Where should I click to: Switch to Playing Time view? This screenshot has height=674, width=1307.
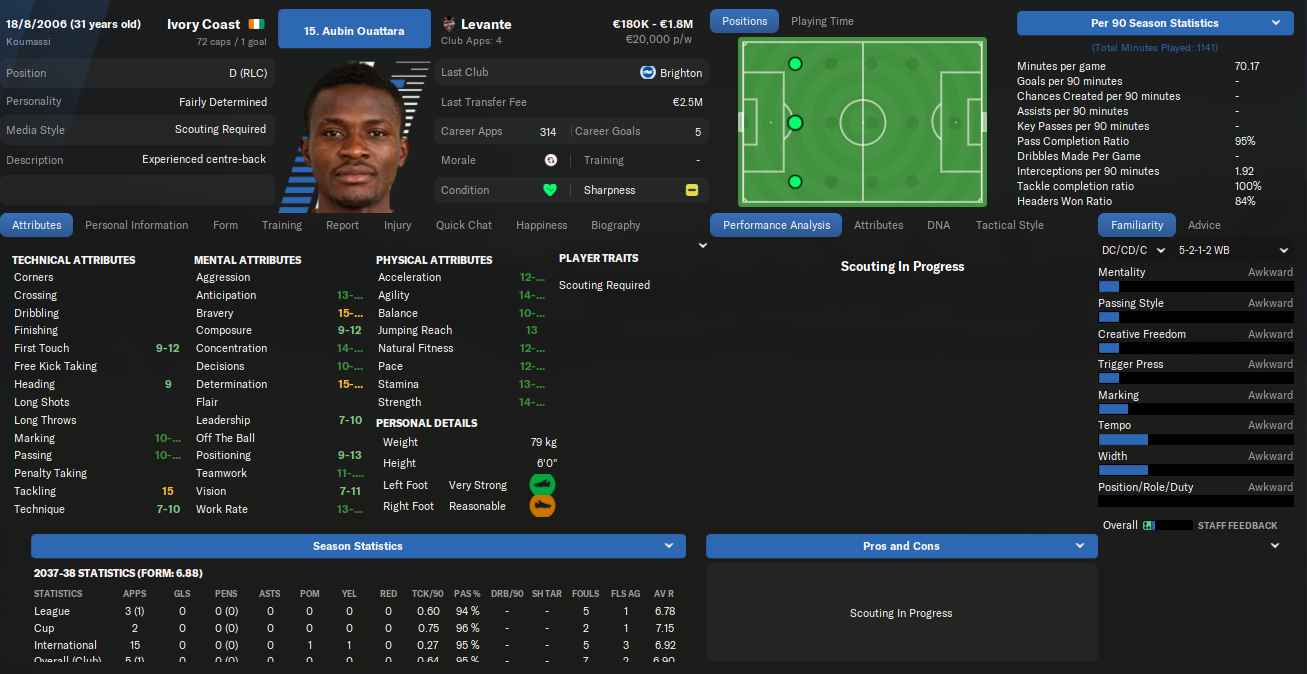pyautogui.click(x=822, y=21)
